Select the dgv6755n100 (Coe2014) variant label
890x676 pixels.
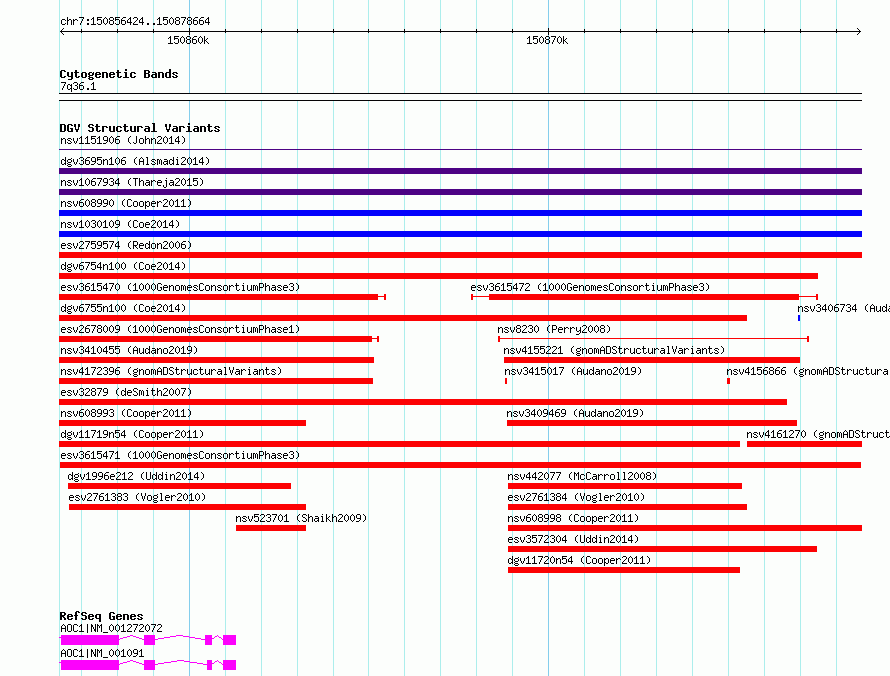(x=123, y=308)
